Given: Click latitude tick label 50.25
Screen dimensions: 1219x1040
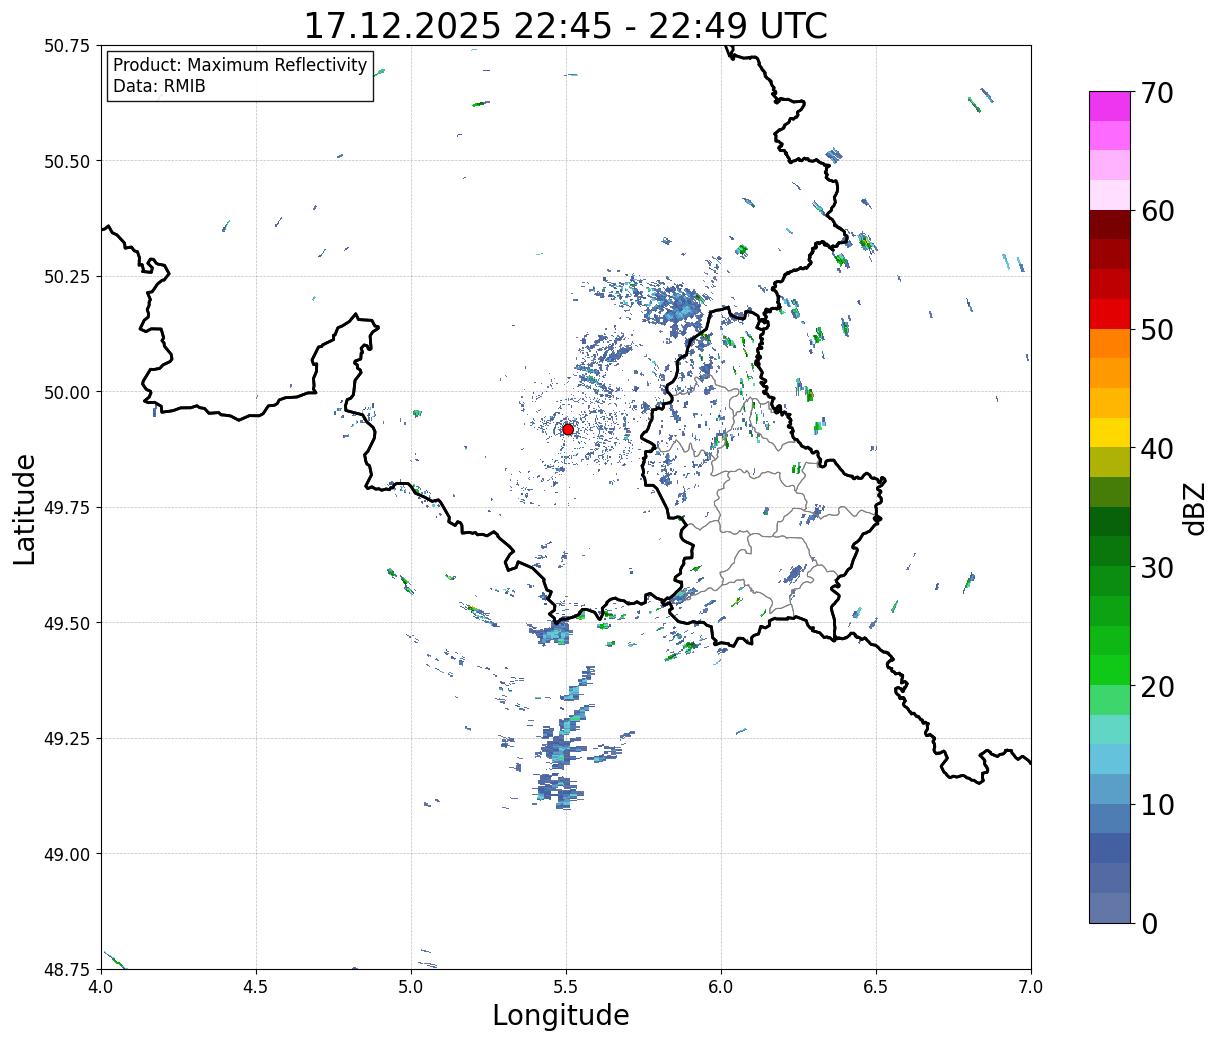Looking at the screenshot, I should pos(67,277).
